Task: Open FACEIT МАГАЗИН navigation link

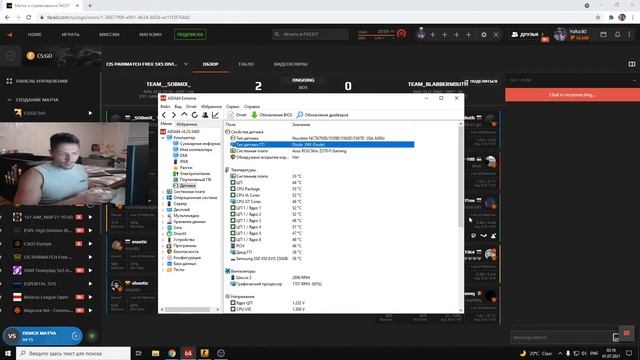Action: [x=150, y=35]
